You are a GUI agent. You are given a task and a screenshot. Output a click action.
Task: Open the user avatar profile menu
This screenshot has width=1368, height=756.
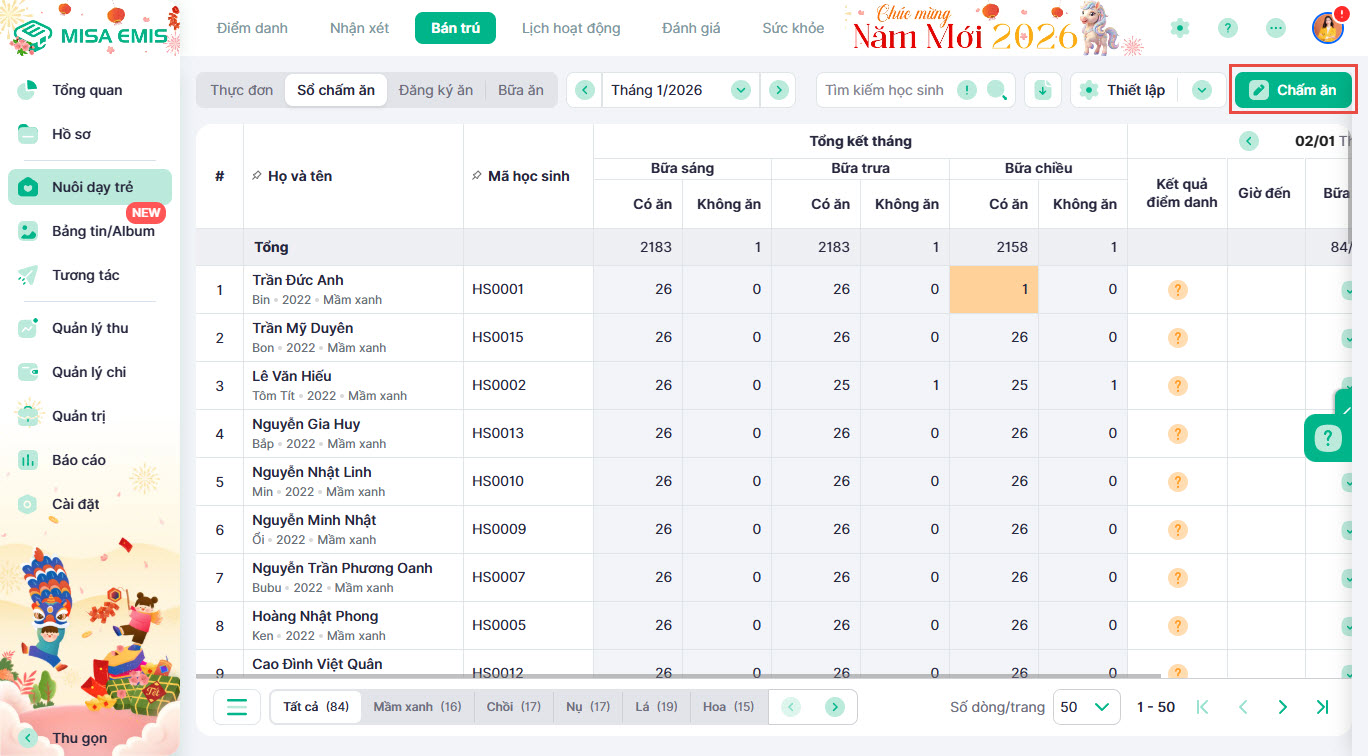(x=1327, y=28)
